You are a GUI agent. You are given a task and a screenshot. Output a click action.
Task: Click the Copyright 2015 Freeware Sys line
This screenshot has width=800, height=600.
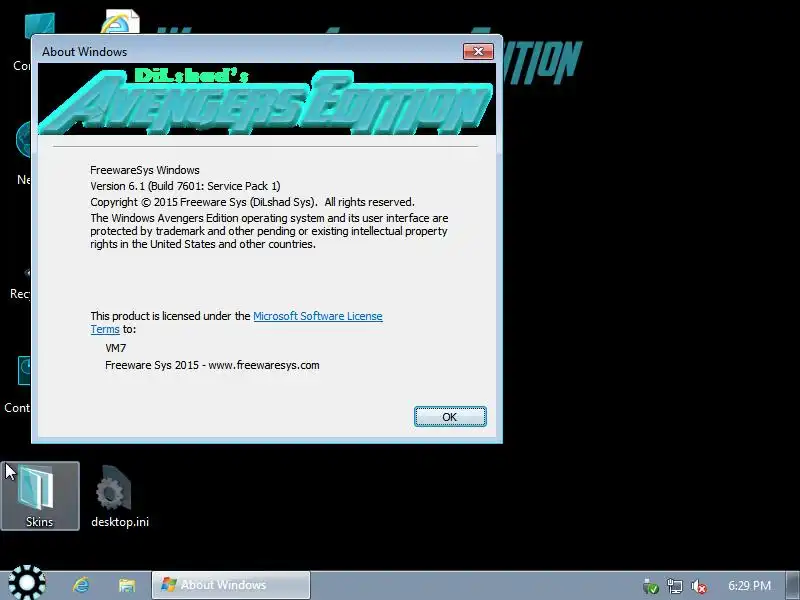pyautogui.click(x=253, y=202)
